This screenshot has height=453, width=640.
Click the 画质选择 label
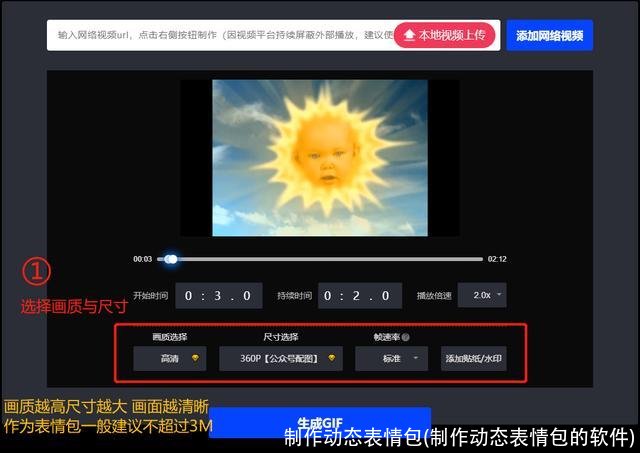170,337
